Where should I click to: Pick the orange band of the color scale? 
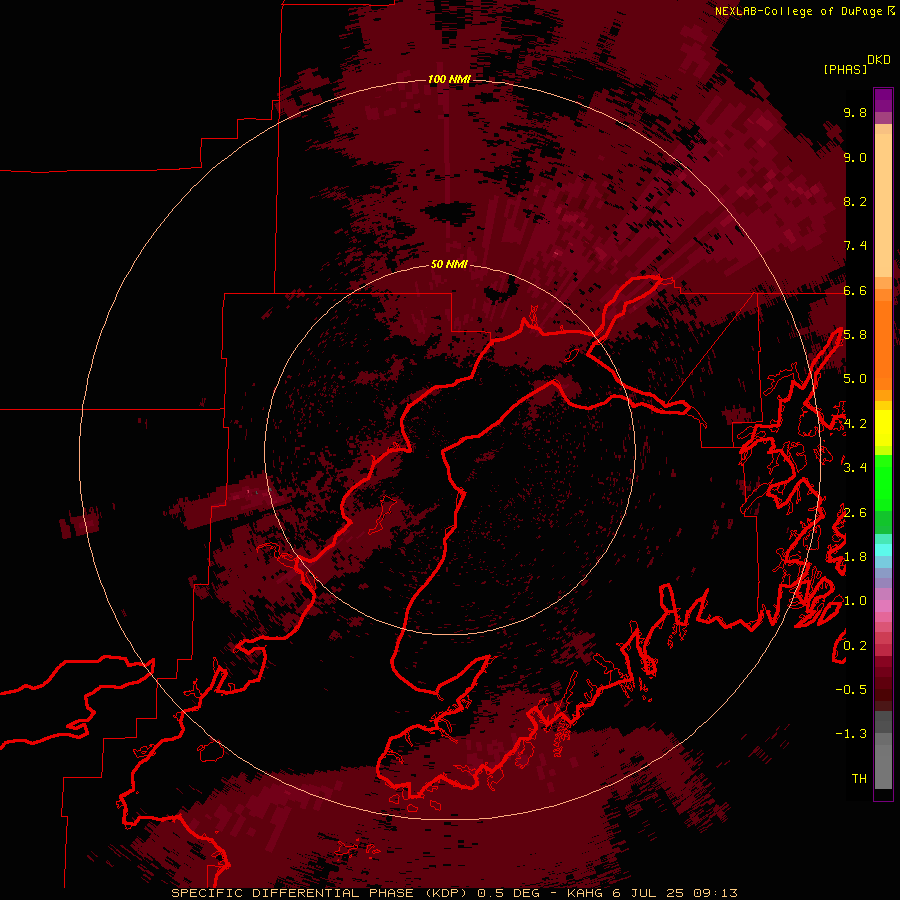pos(883,344)
